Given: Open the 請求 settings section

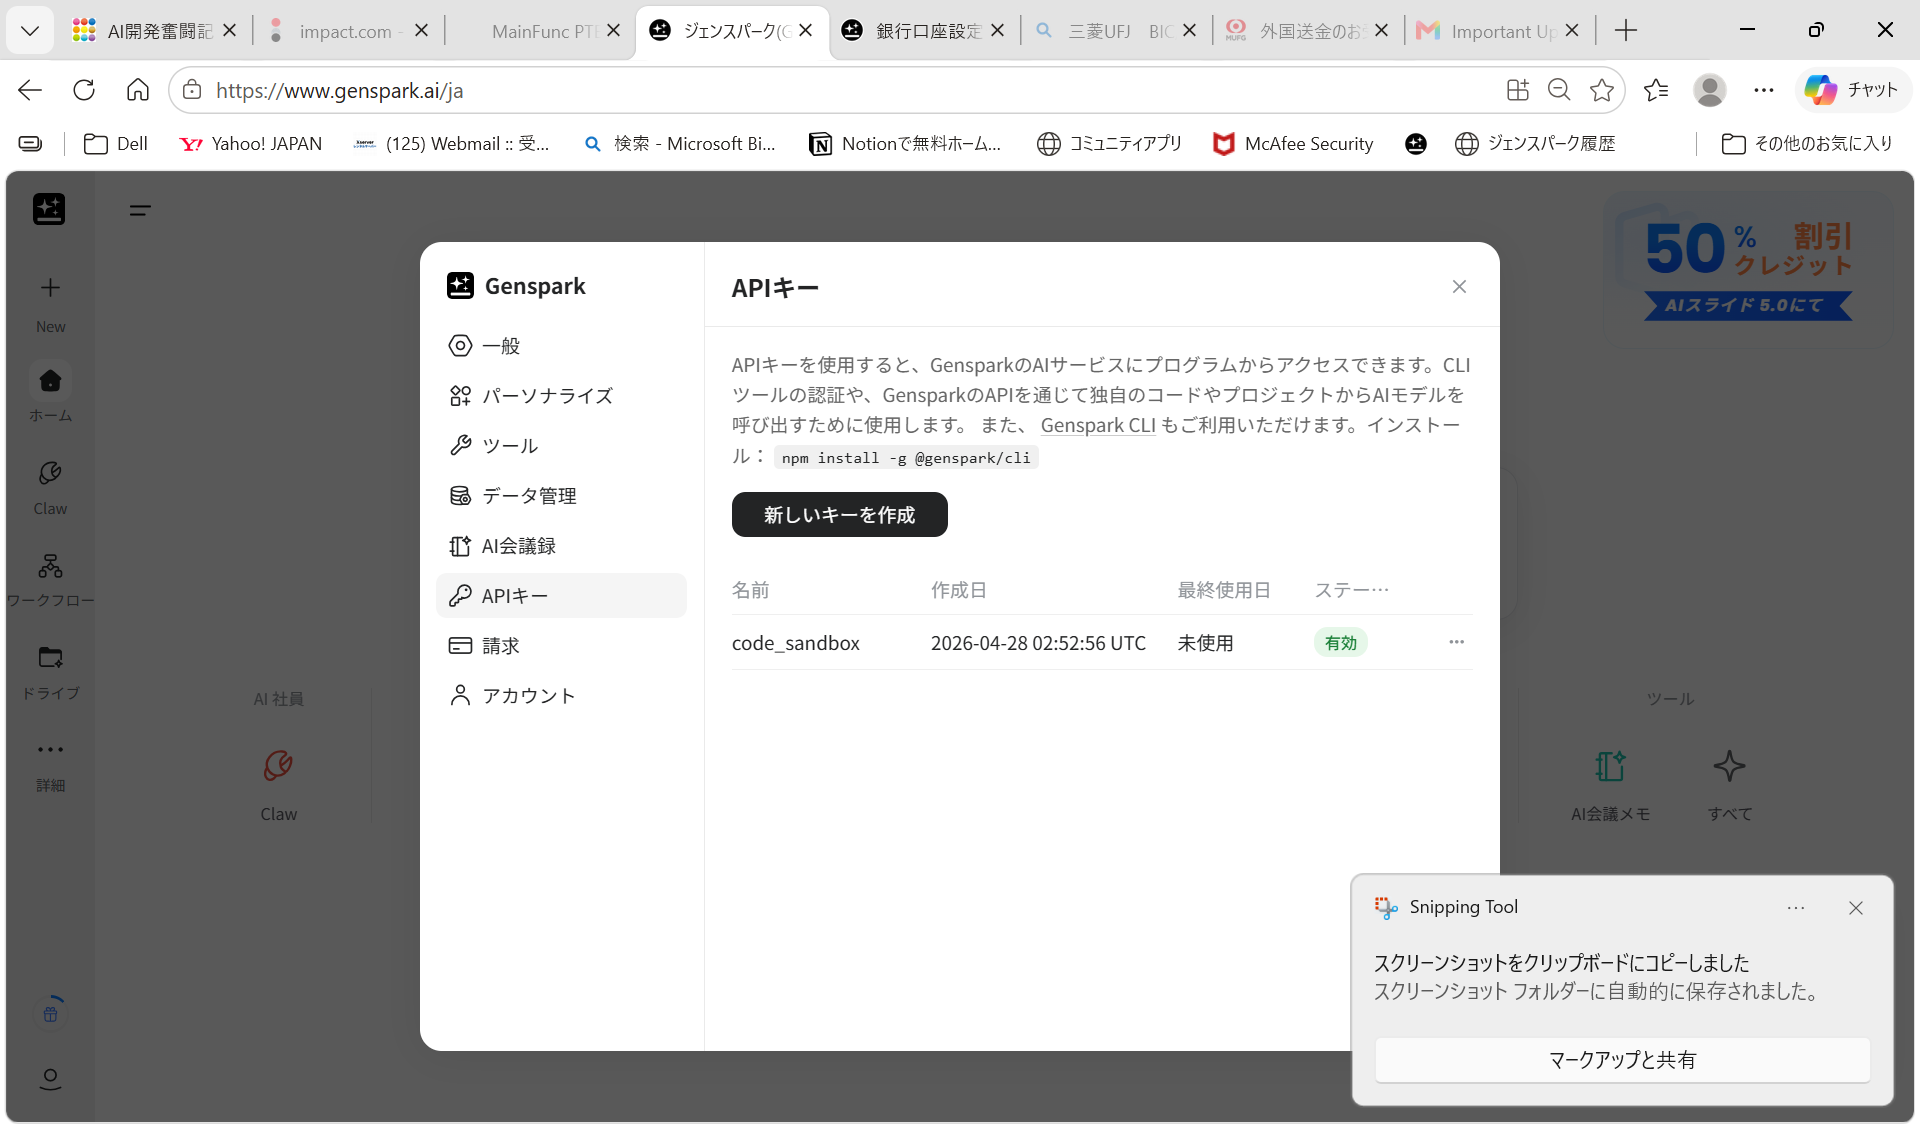Looking at the screenshot, I should point(561,646).
